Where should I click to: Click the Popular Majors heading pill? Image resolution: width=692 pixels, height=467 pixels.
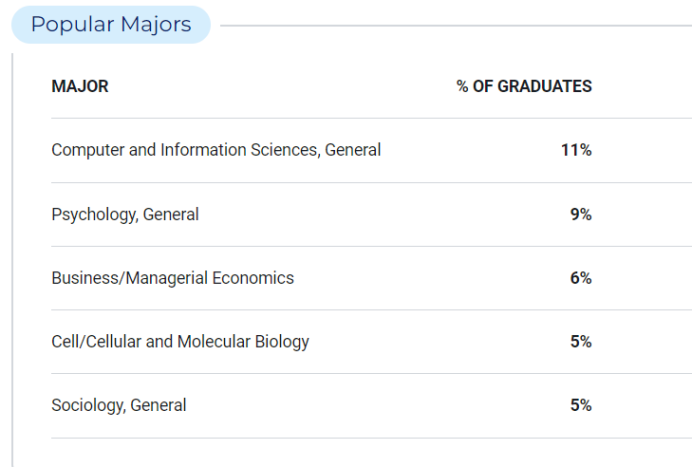[x=111, y=25]
